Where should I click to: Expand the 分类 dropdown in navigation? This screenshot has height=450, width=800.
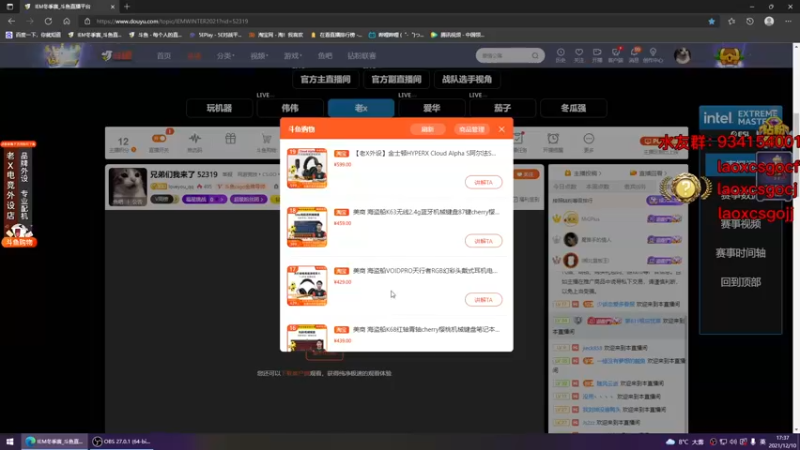(226, 56)
